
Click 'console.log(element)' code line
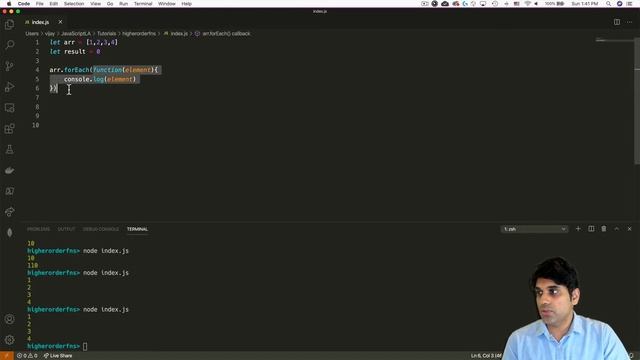100,79
